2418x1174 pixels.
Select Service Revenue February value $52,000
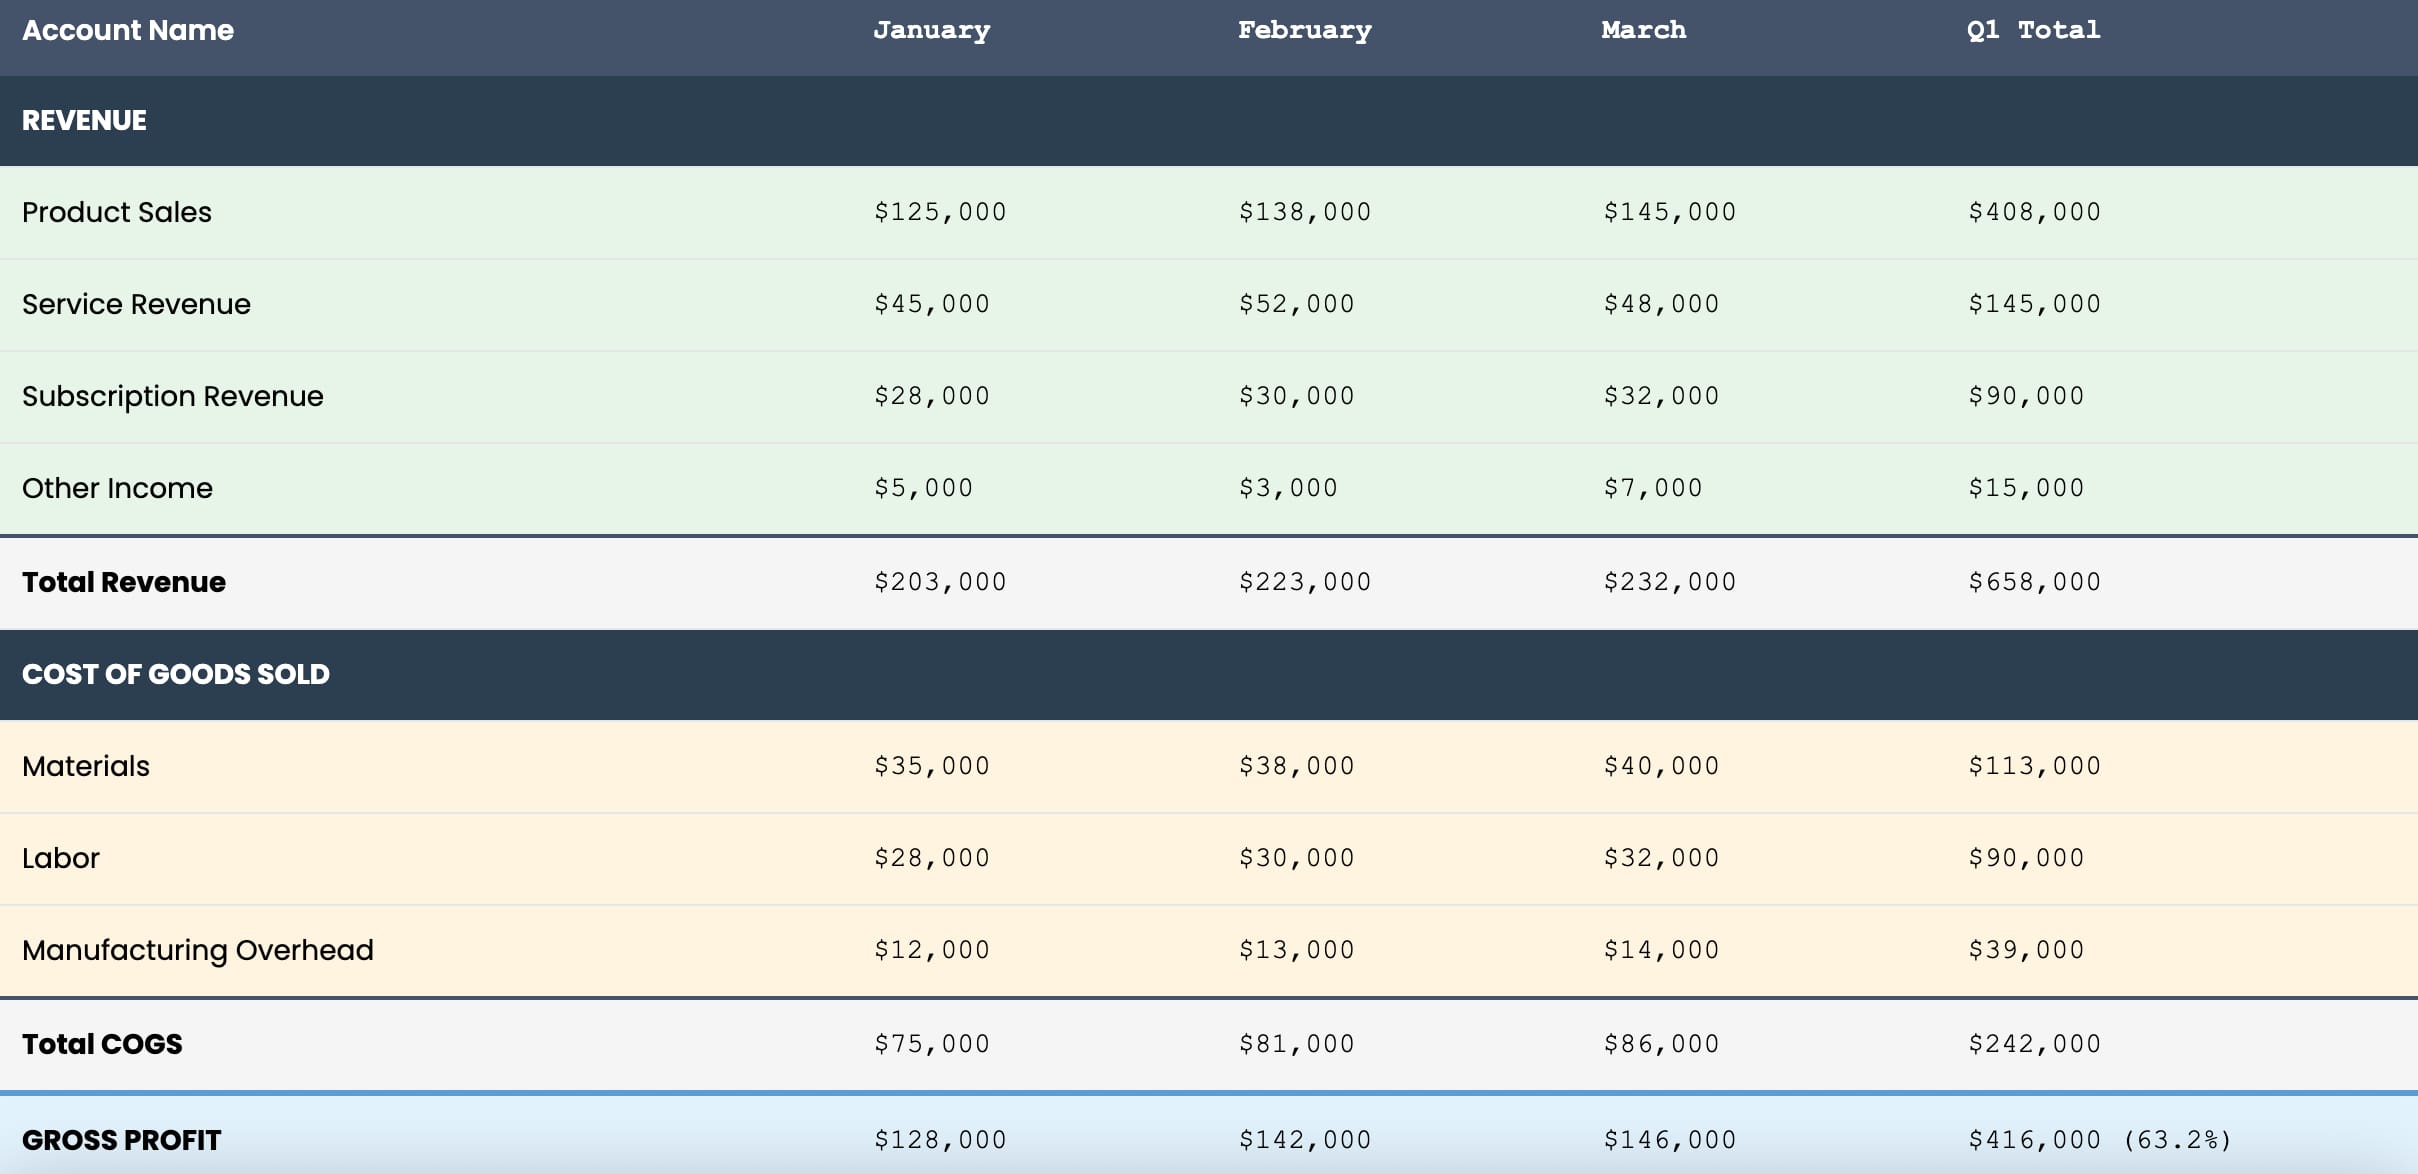[x=1296, y=304]
